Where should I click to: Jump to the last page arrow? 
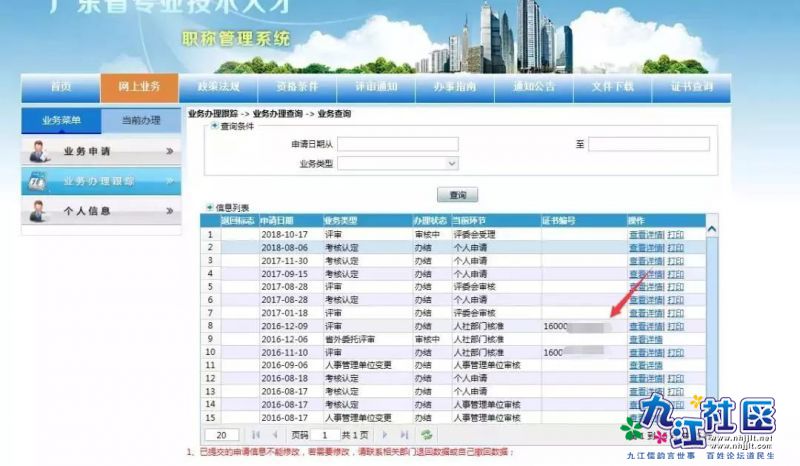[x=404, y=435]
